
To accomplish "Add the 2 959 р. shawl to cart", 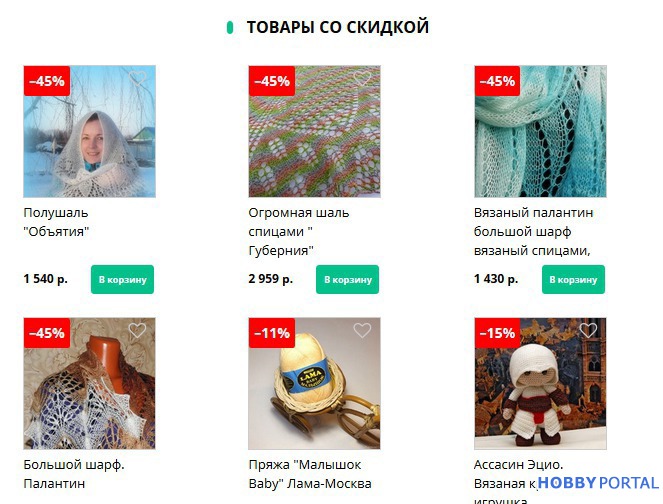I will 348,279.
